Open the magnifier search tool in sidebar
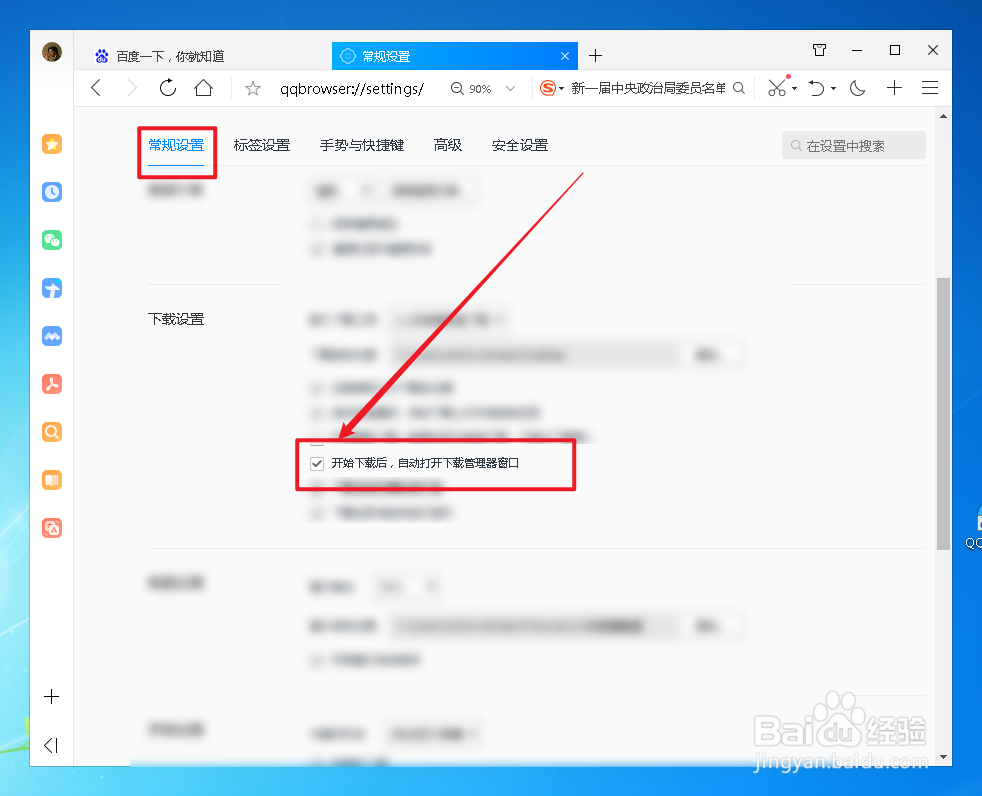The height and width of the screenshot is (796, 982). pyautogui.click(x=52, y=432)
